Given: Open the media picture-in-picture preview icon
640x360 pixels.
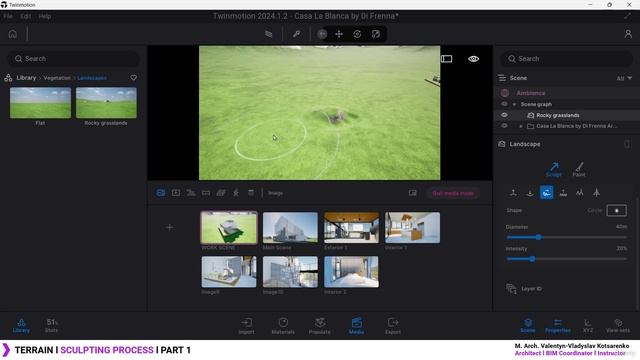Looking at the screenshot, I should pyautogui.click(x=413, y=193).
